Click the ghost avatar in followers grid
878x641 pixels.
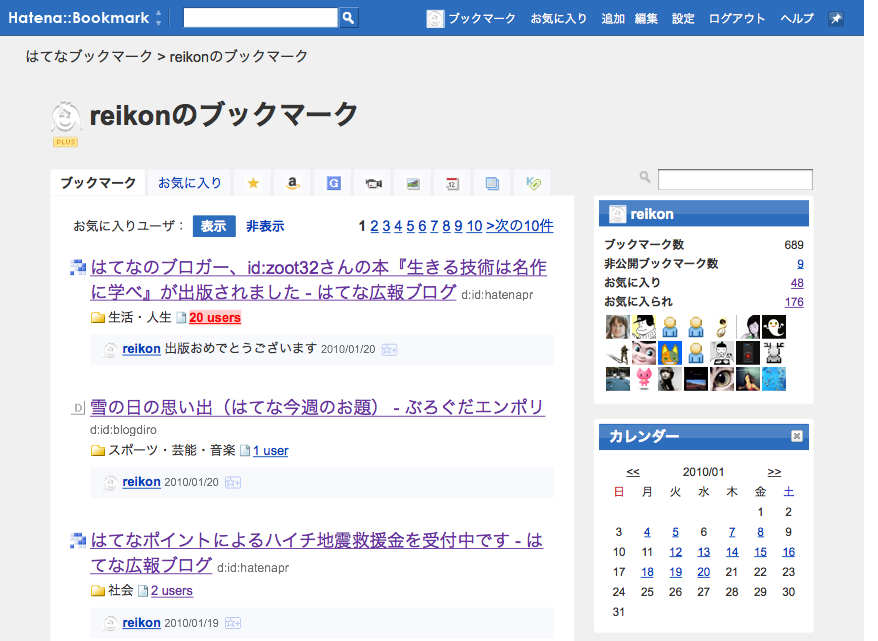(774, 327)
